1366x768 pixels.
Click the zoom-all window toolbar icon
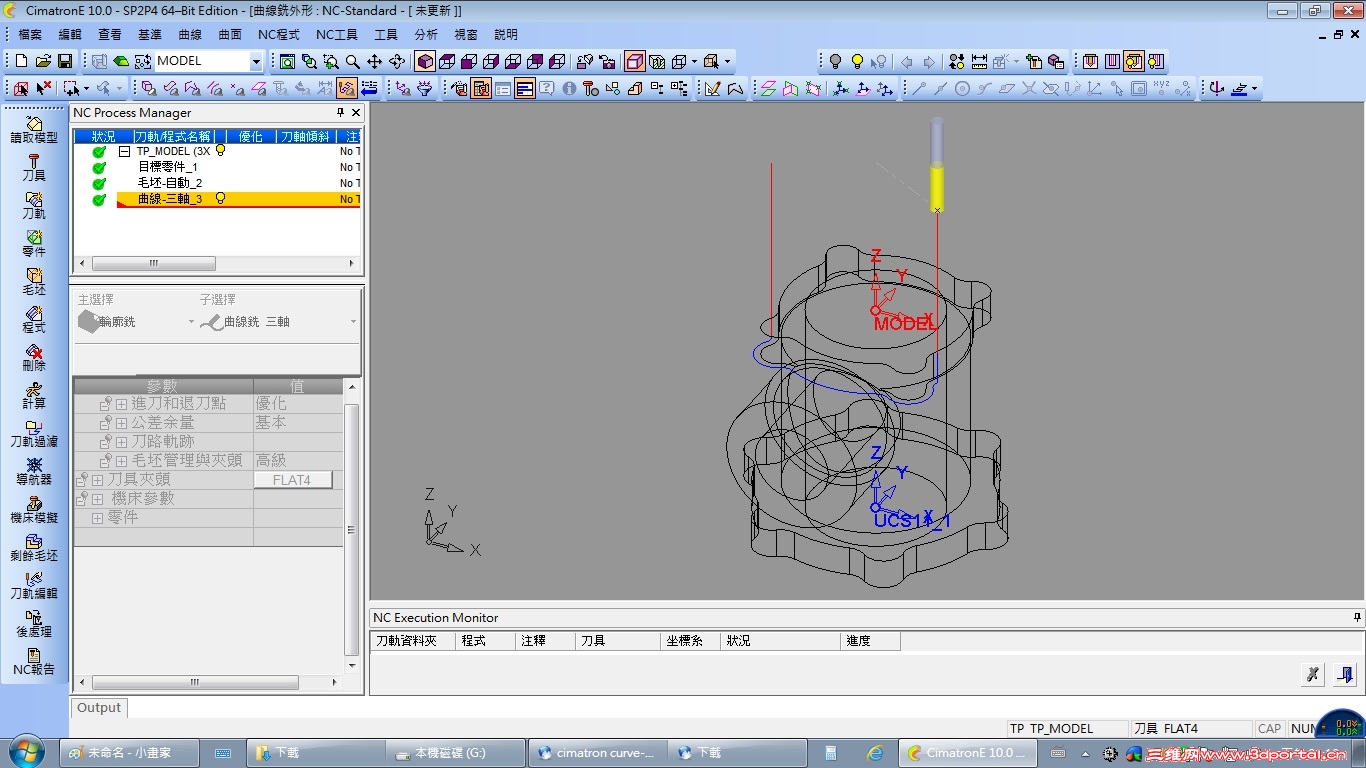pyautogui.click(x=287, y=61)
